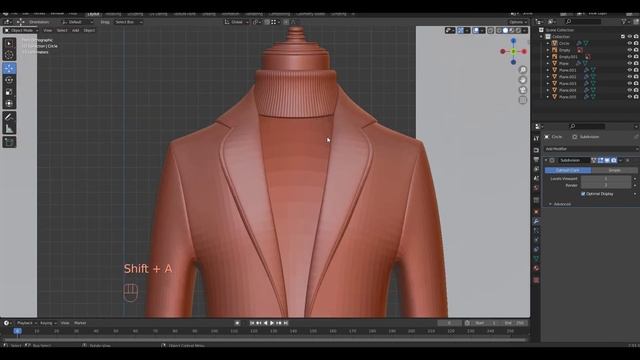Hide the Plane.004 object in outliner
The width and height of the screenshot is (640, 360).
click(x=629, y=90)
